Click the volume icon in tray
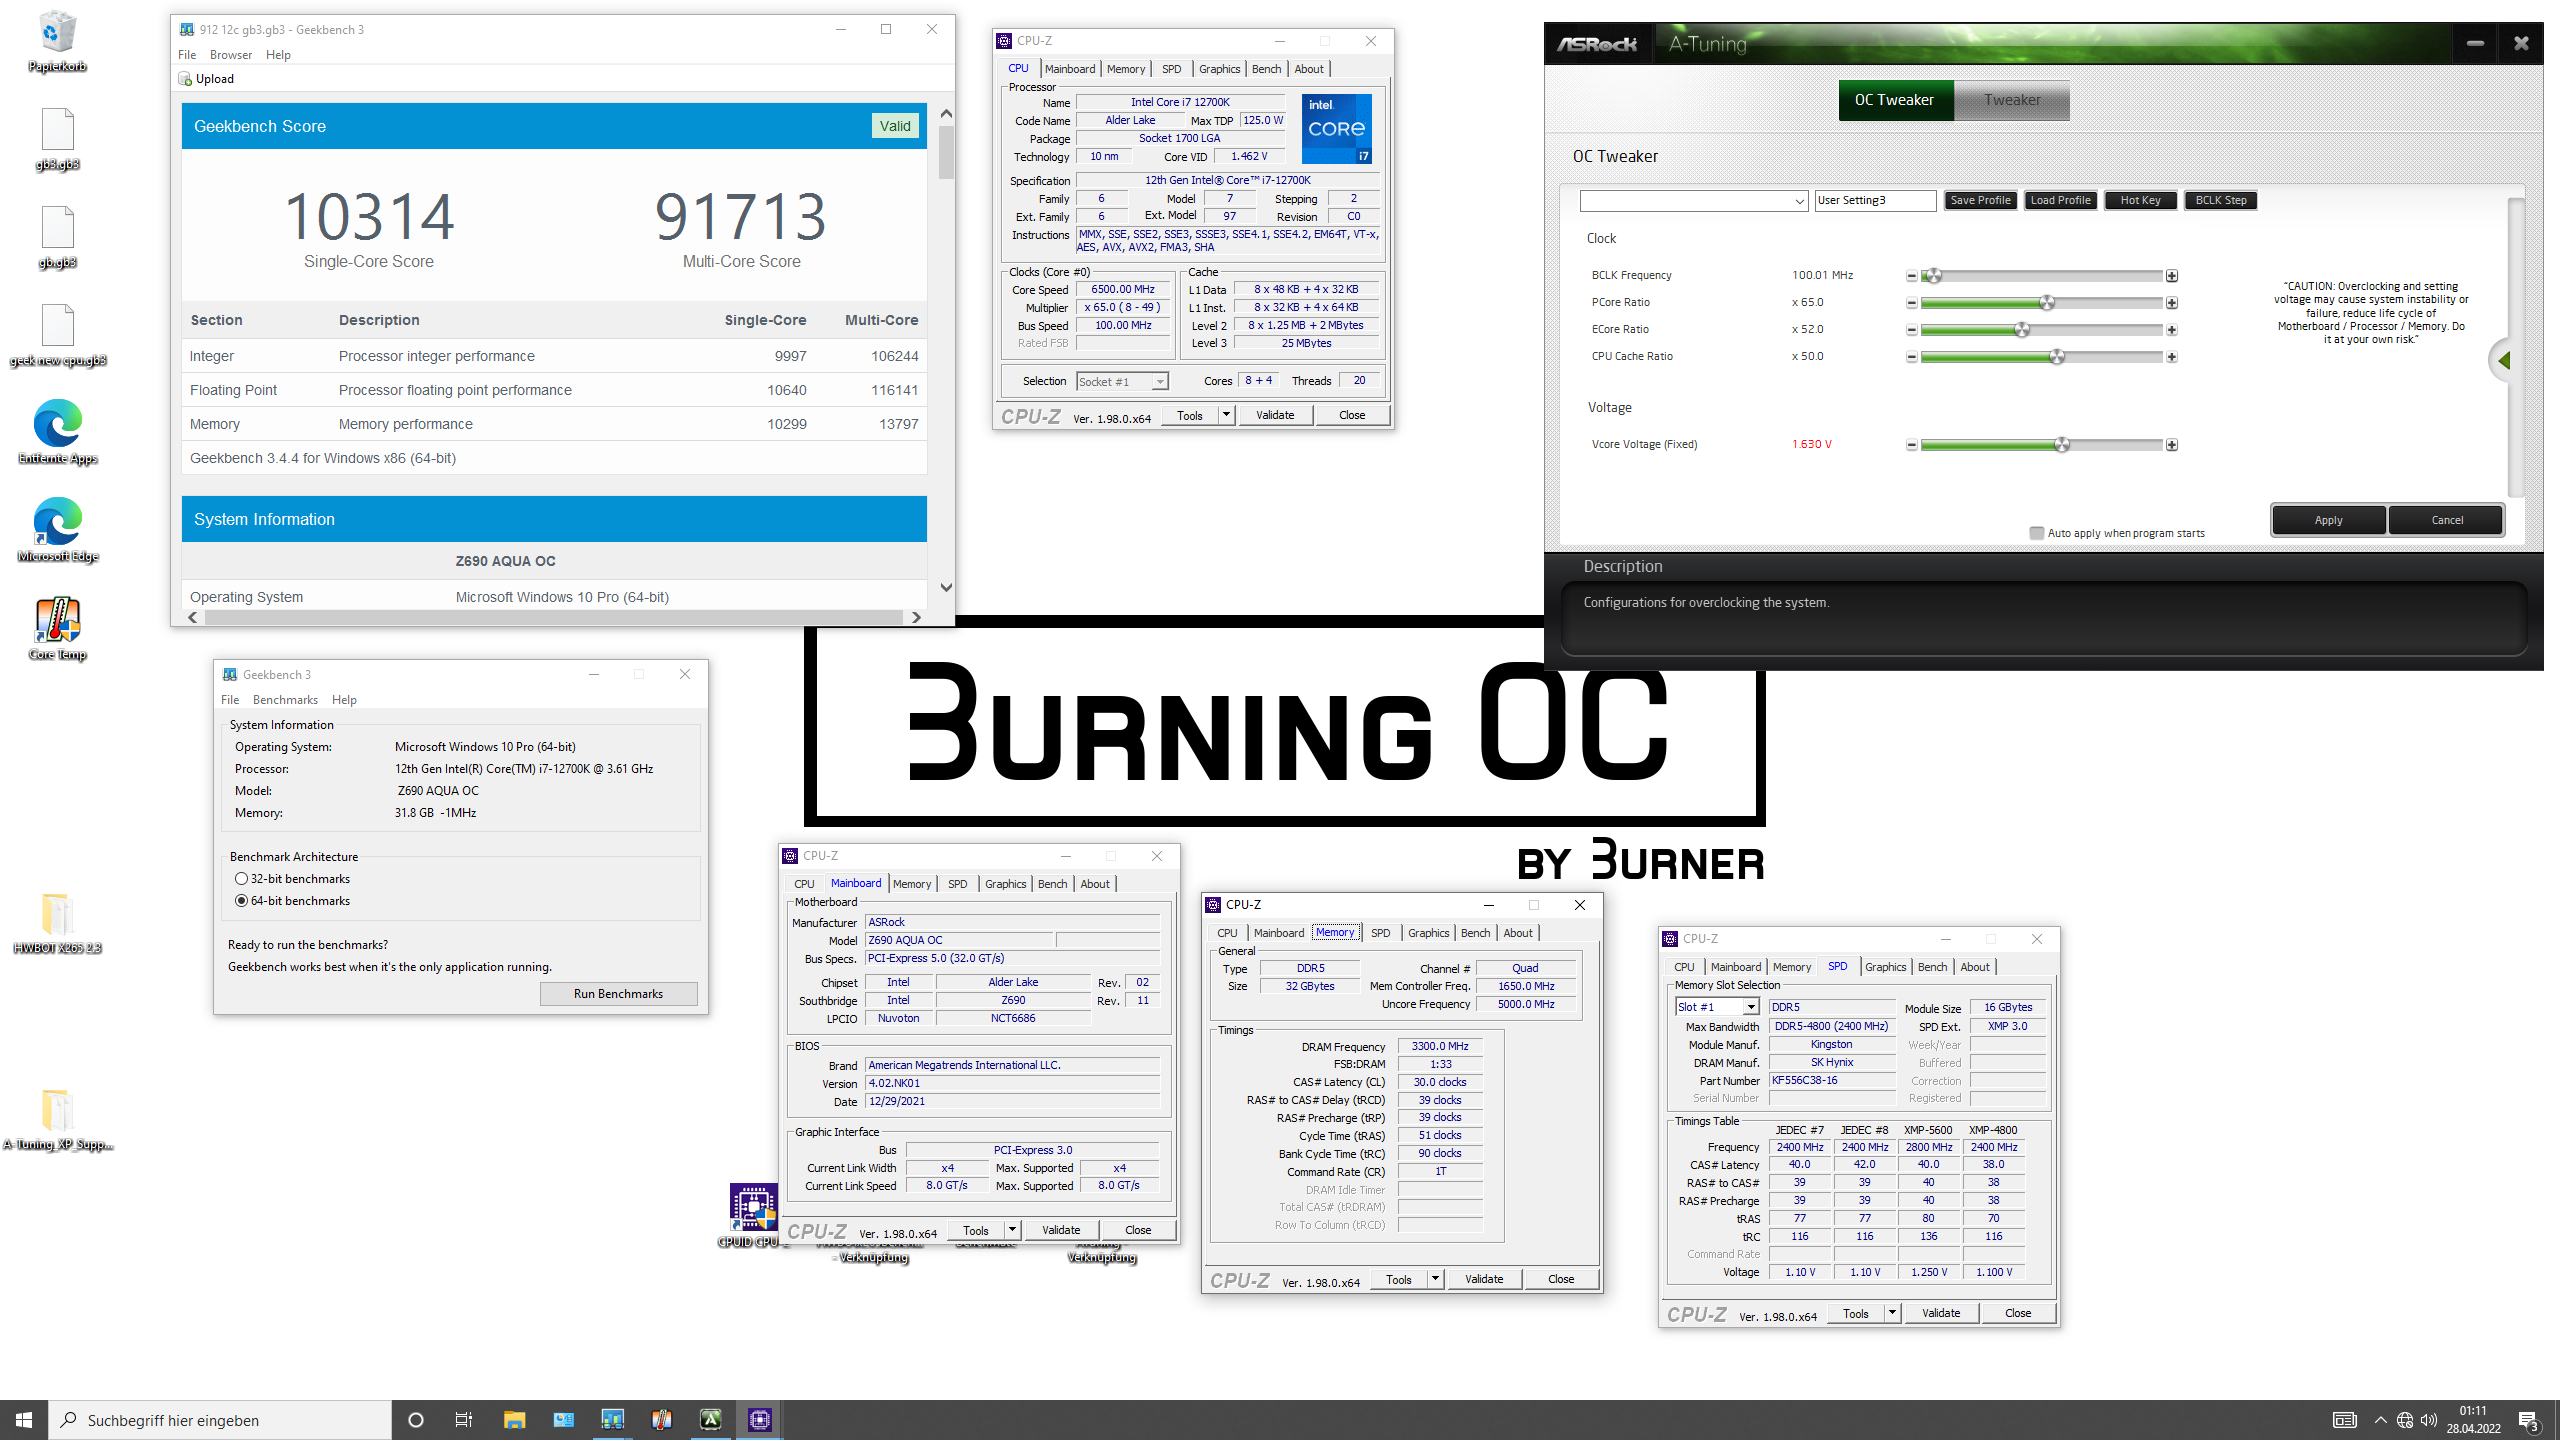This screenshot has width=2560, height=1440. [2429, 1420]
